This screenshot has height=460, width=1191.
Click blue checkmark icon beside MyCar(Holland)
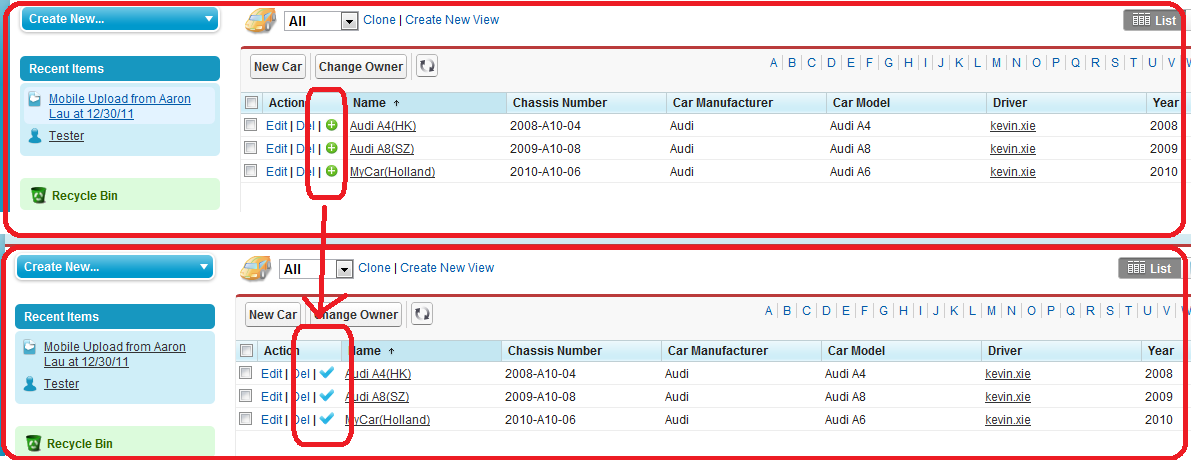[x=327, y=419]
